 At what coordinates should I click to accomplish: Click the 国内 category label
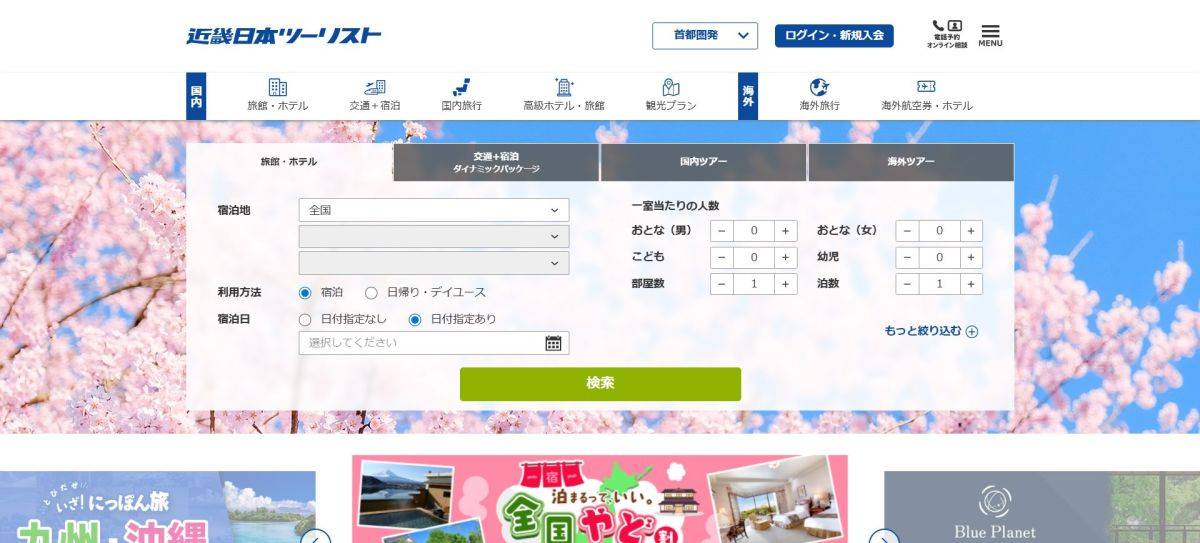tap(196, 96)
